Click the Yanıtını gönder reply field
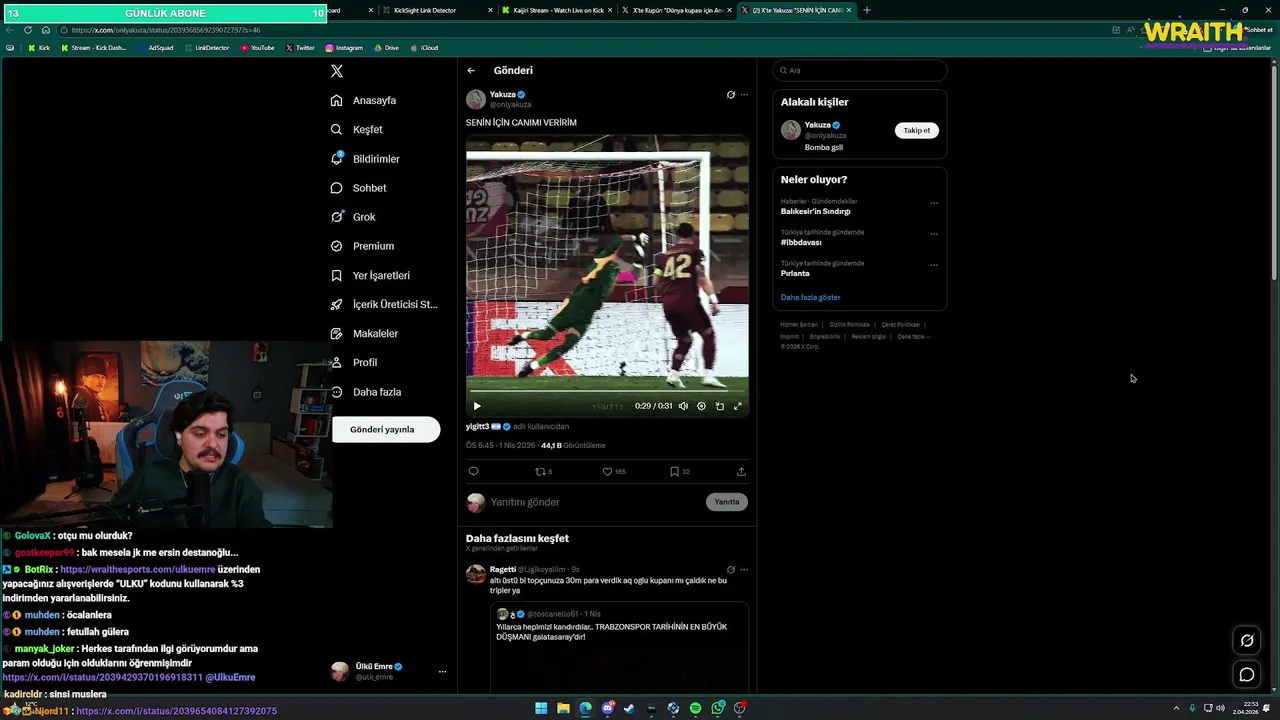The image size is (1280, 720). pyautogui.click(x=595, y=502)
